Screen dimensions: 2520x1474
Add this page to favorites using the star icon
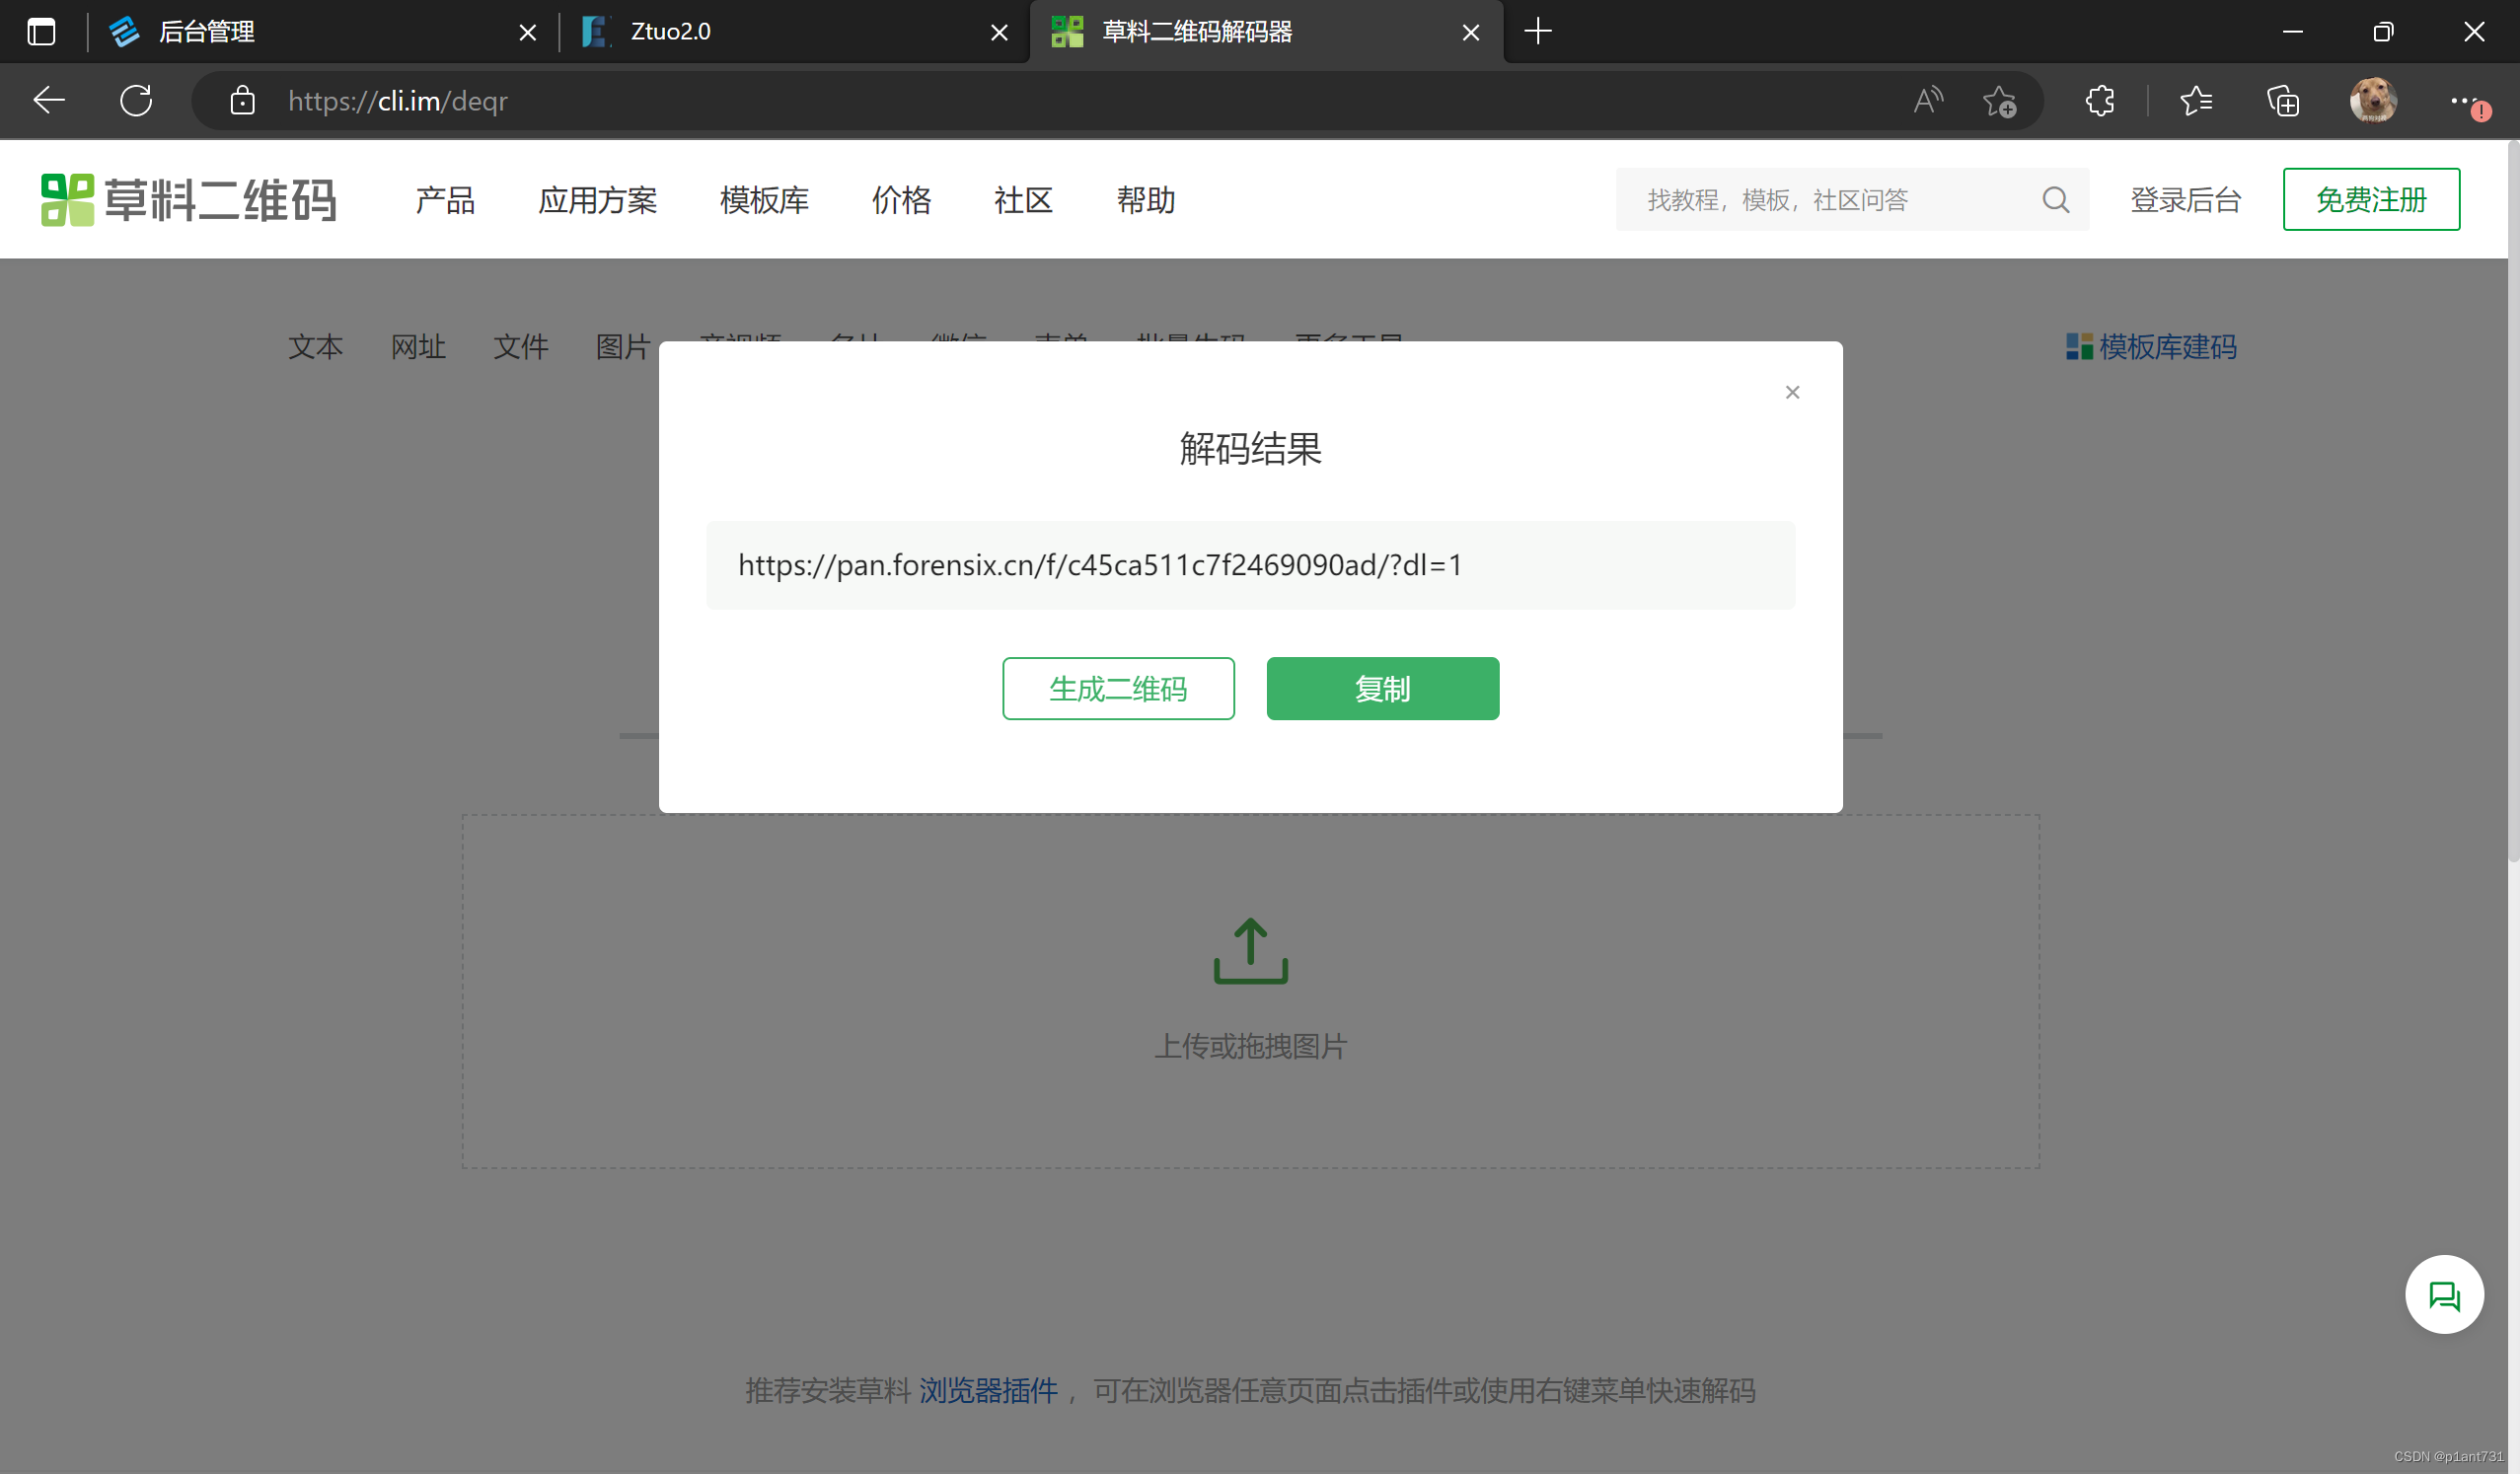click(1999, 101)
